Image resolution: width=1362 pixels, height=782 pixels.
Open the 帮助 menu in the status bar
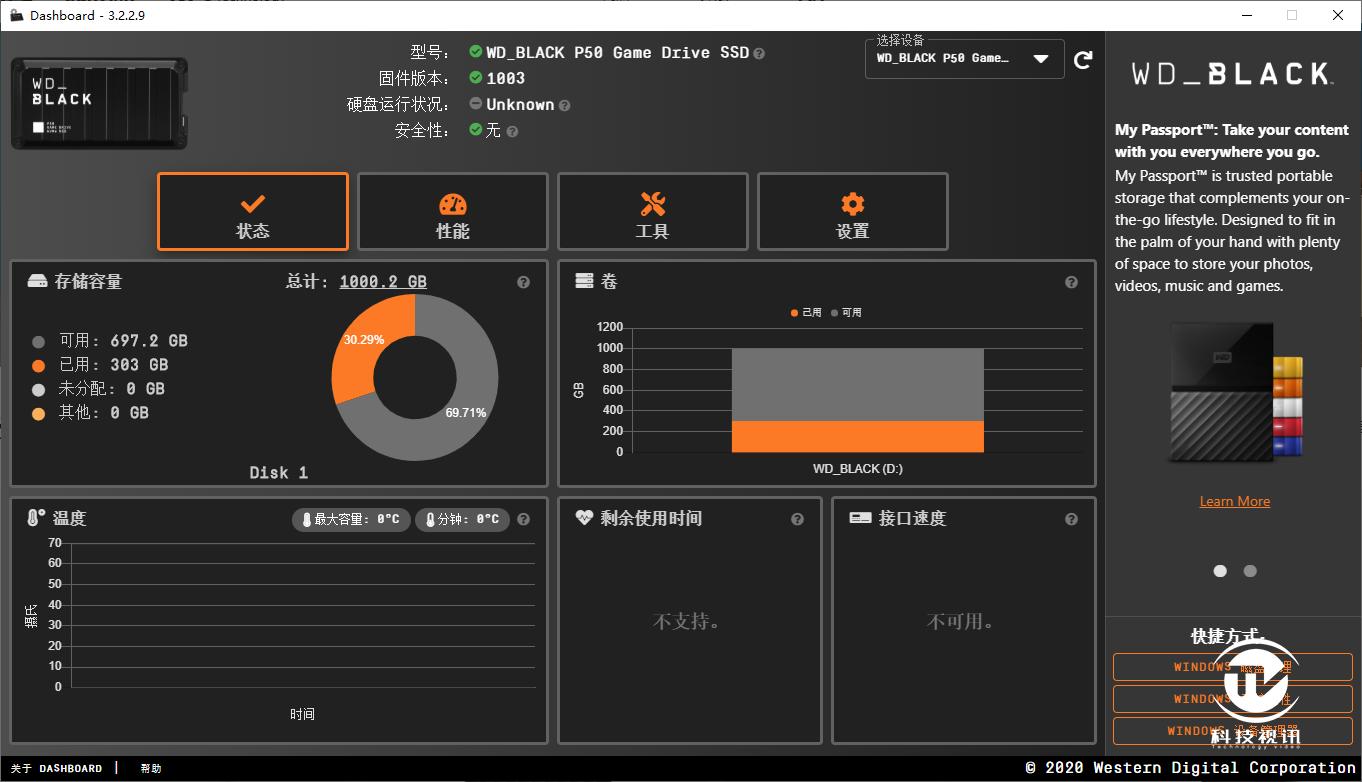tap(150, 768)
